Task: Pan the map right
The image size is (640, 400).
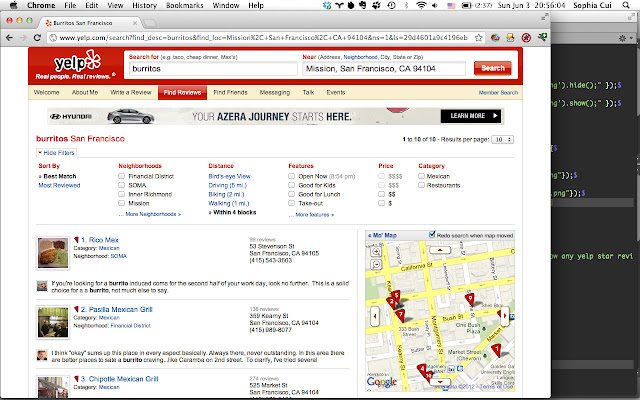Action: 505,316
